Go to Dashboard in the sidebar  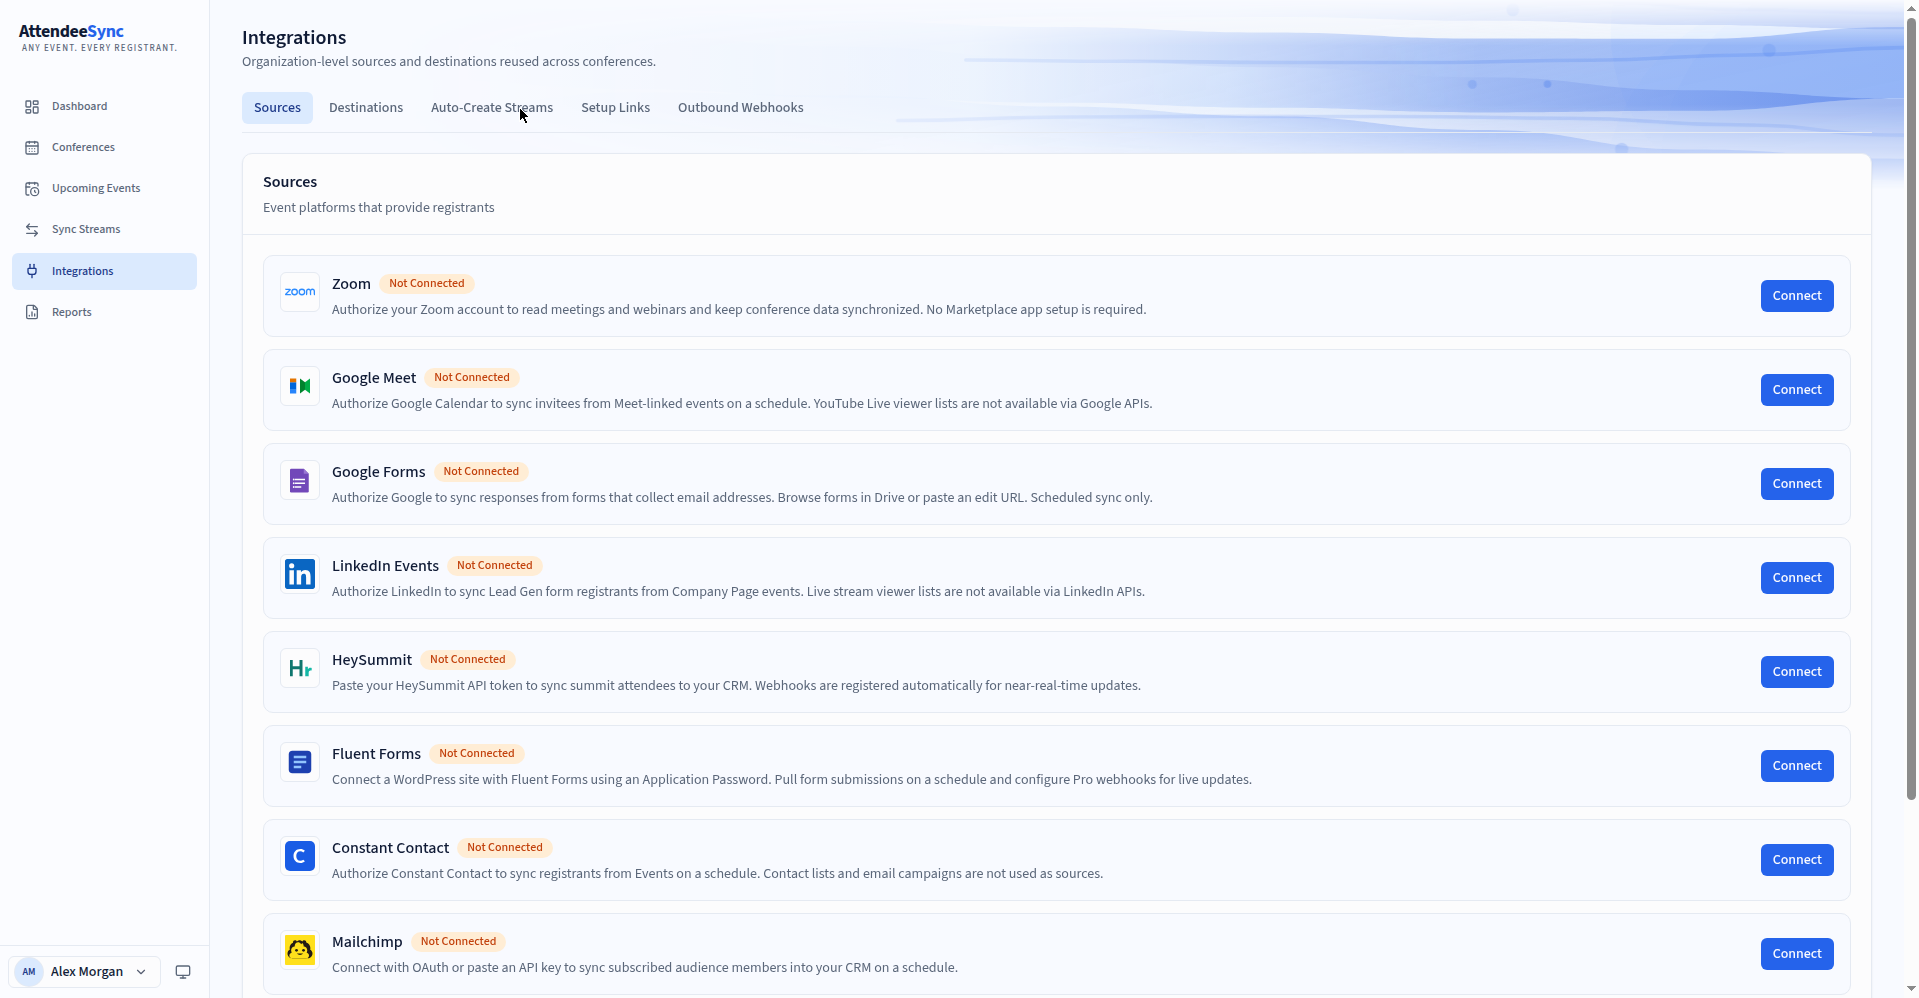[104, 107]
